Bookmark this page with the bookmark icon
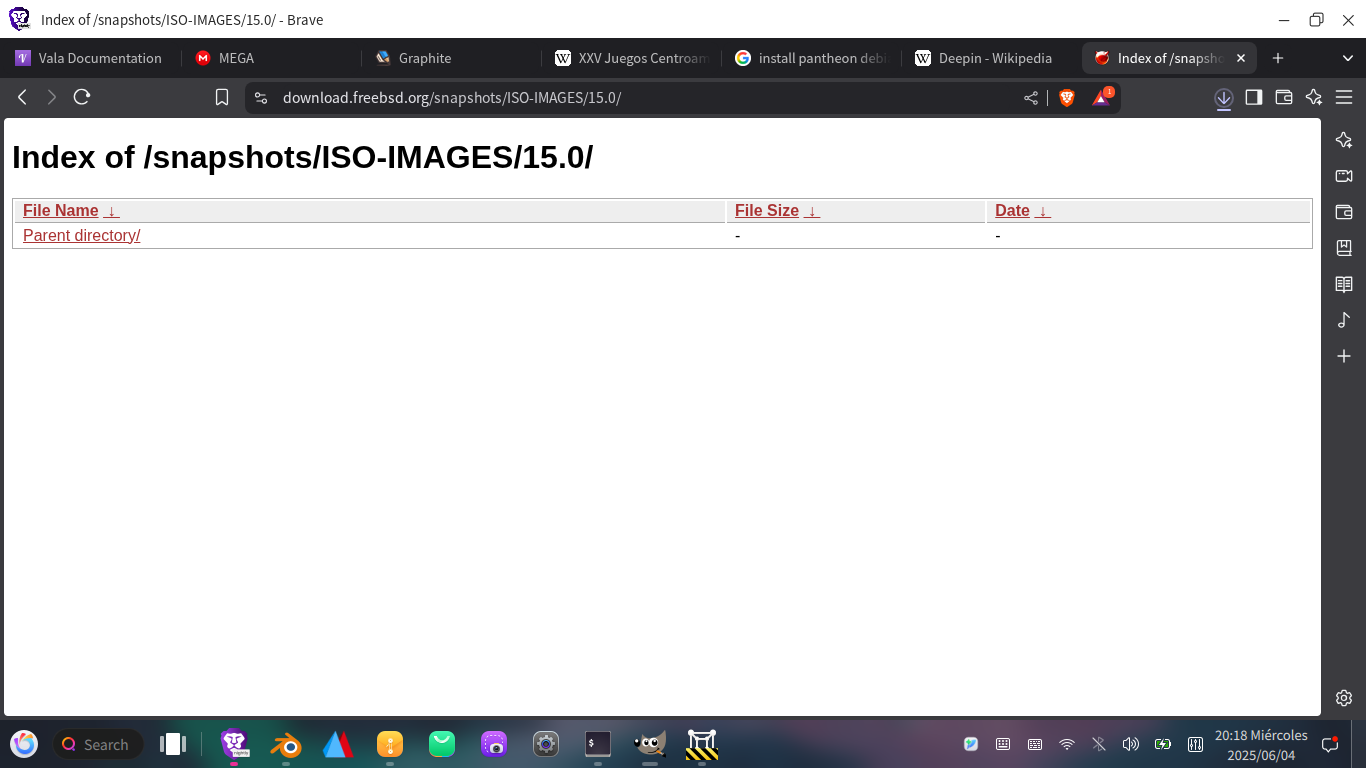Viewport: 1366px width, 768px height. pos(222,97)
